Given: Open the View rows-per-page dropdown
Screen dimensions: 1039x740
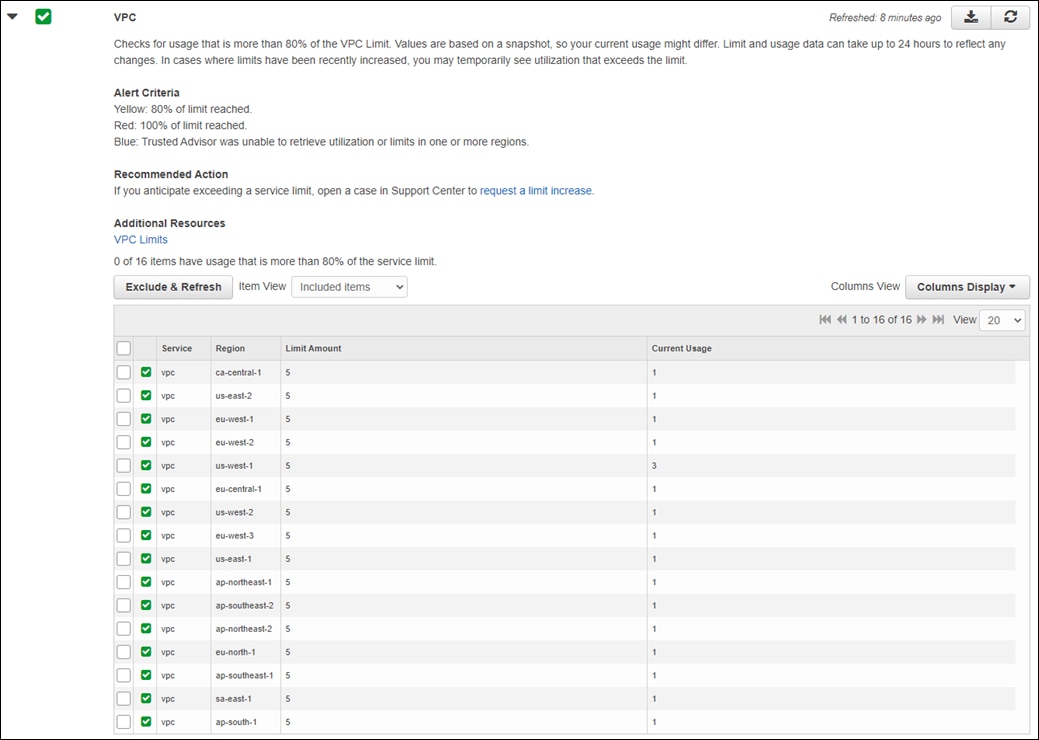Looking at the screenshot, I should (1002, 320).
